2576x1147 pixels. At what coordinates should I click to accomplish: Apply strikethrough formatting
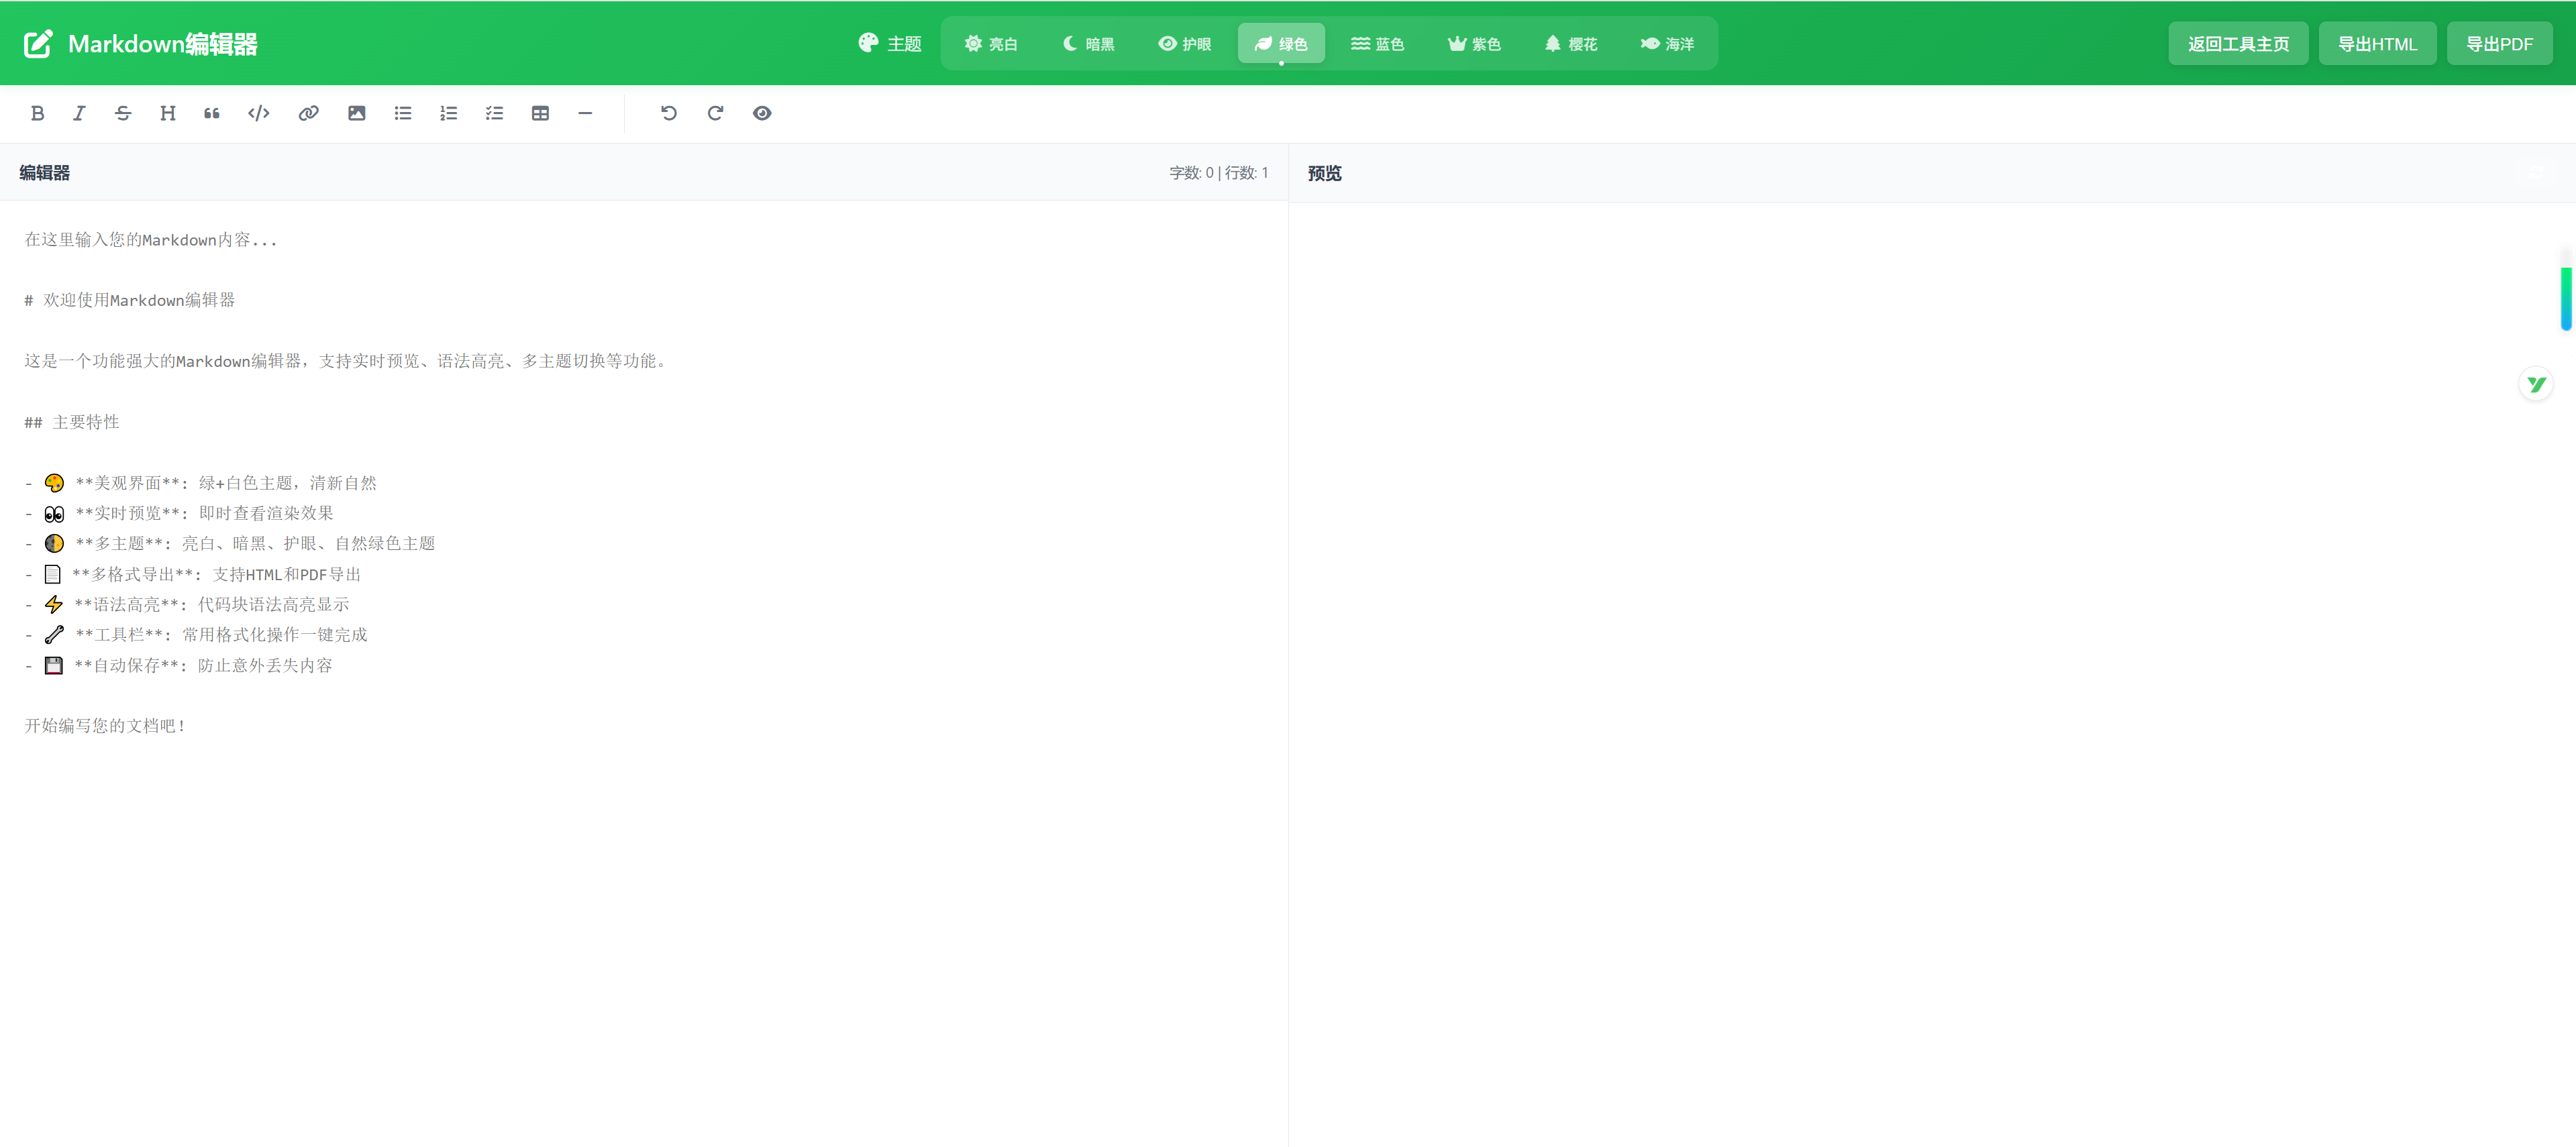pos(122,113)
